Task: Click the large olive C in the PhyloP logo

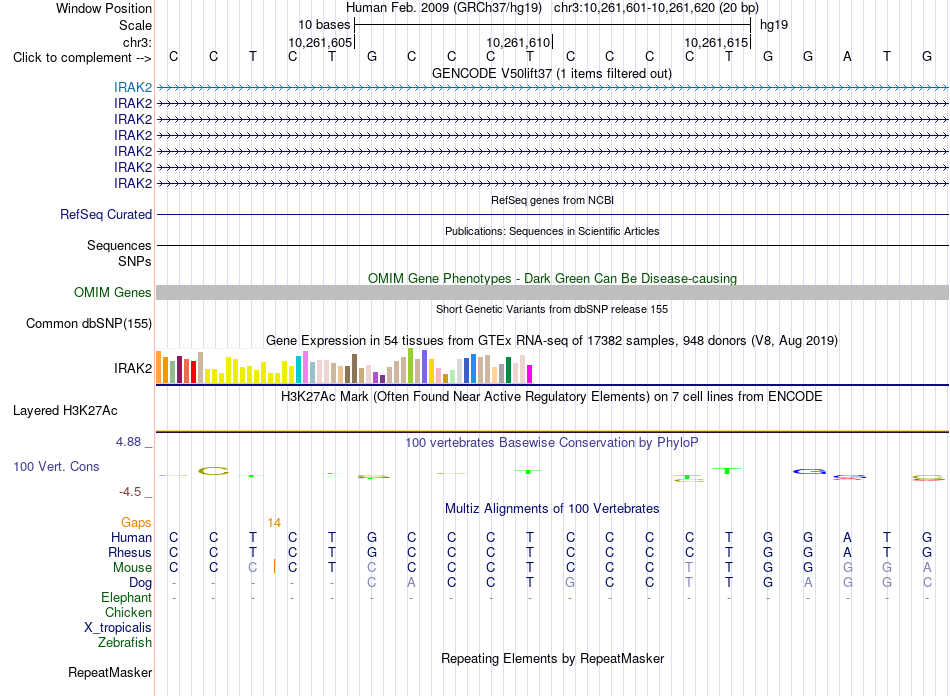Action: (x=213, y=471)
